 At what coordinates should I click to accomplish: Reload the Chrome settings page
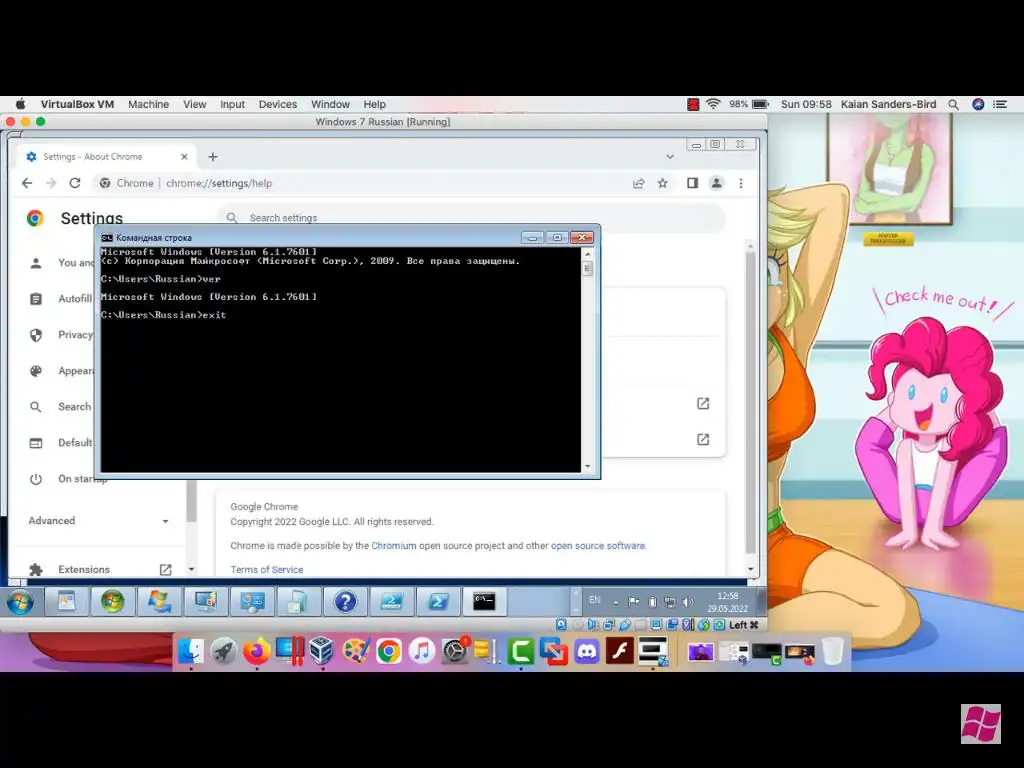(x=75, y=184)
